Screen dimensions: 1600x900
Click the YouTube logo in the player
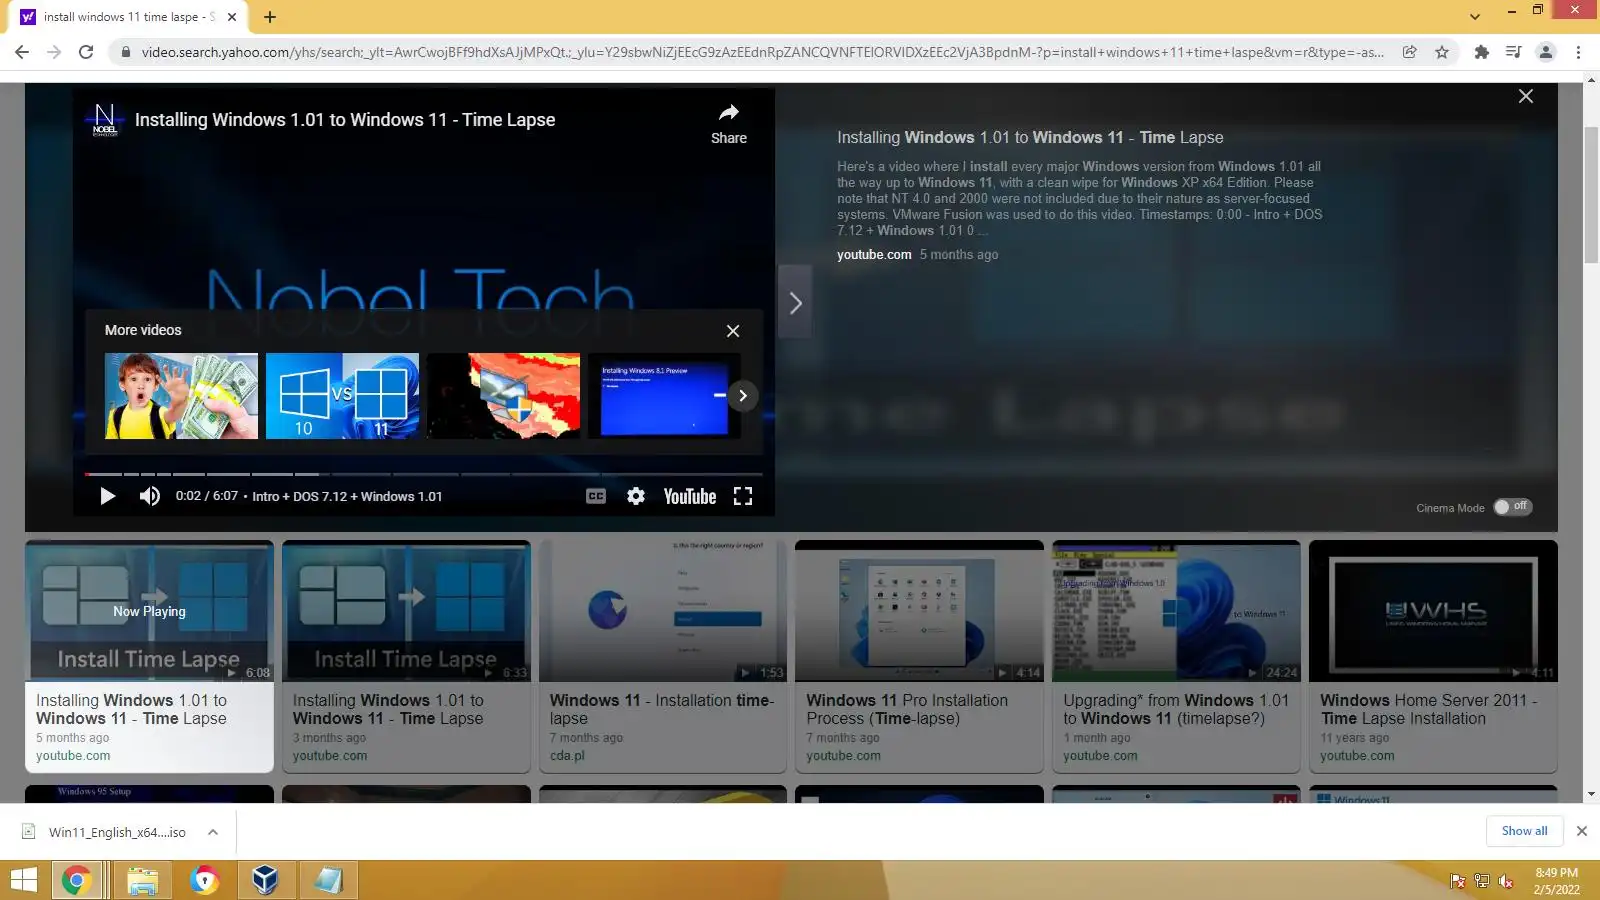pos(690,496)
